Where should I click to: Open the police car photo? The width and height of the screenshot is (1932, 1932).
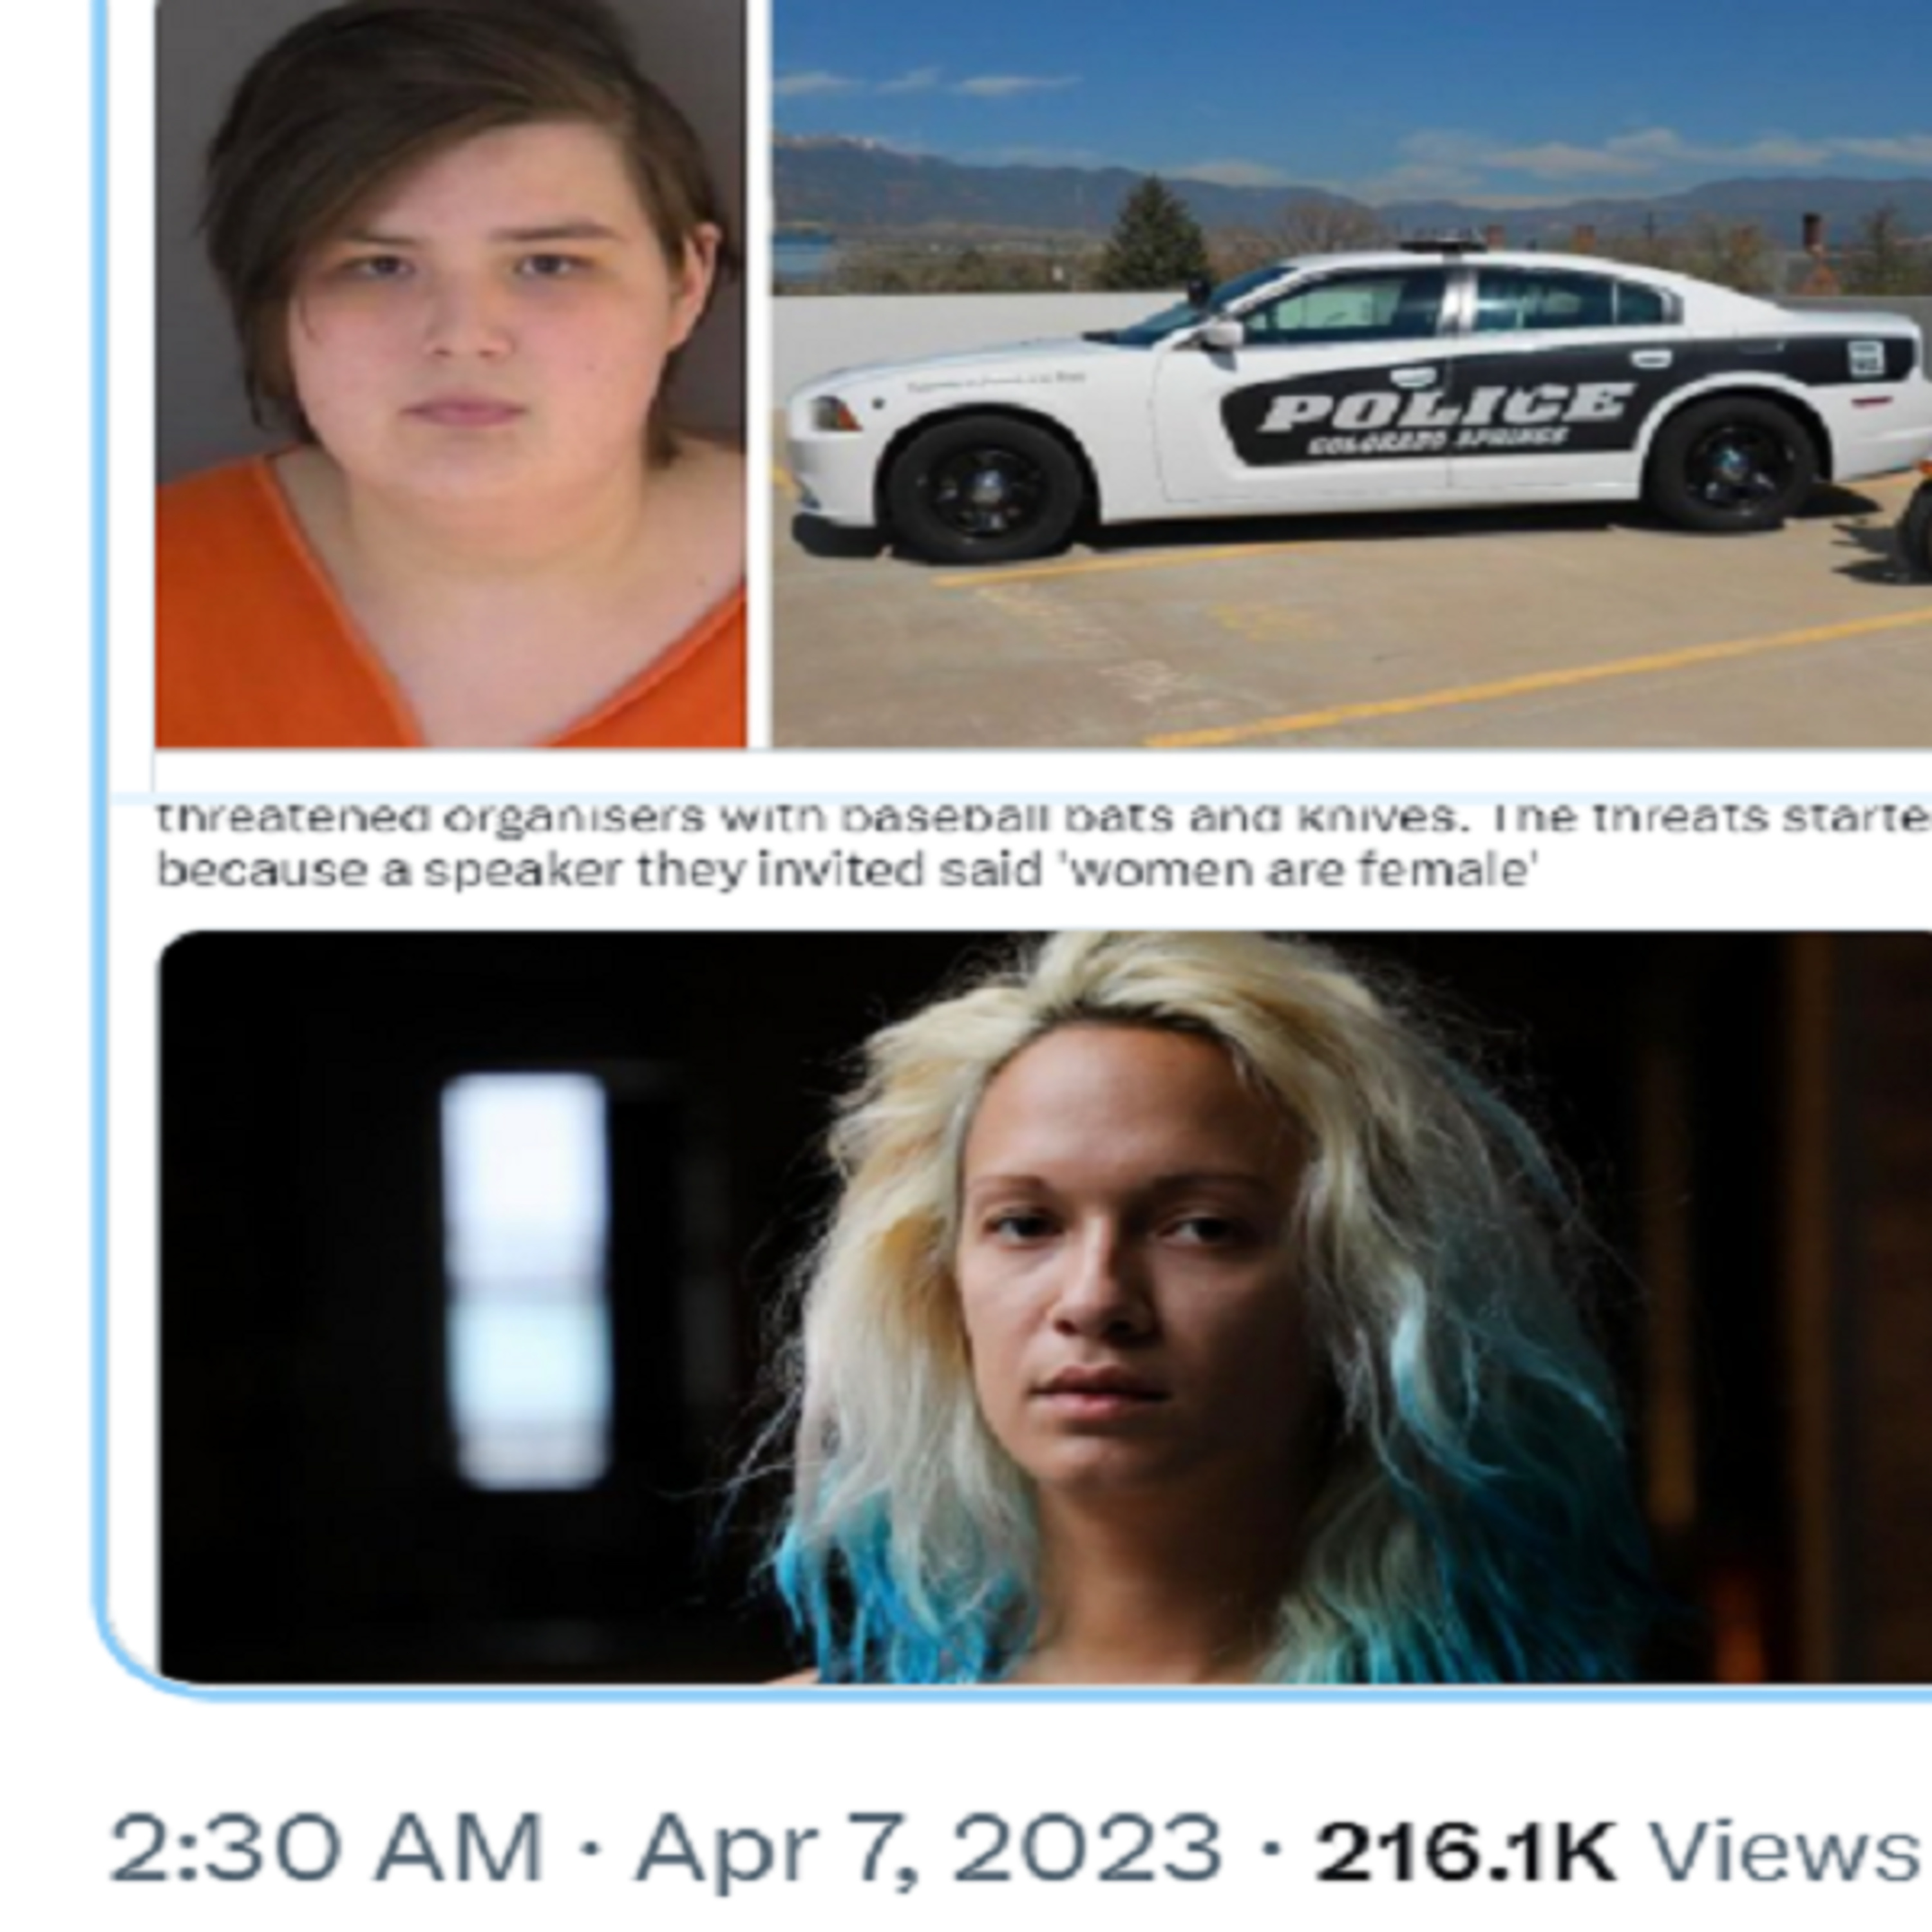(x=1352, y=373)
